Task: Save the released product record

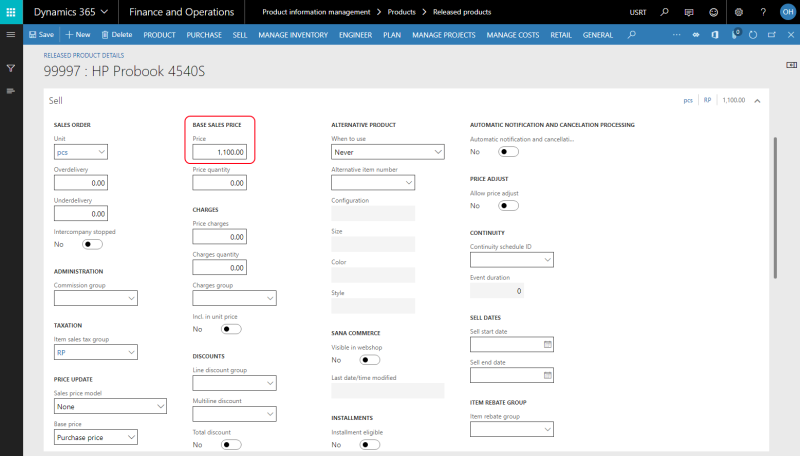Action: click(x=41, y=35)
